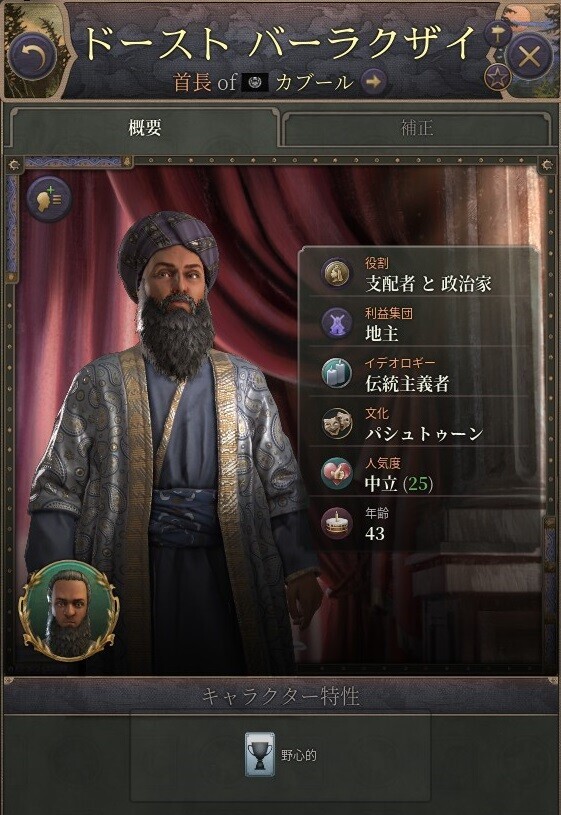Click the 人気度 popularity heart icon
This screenshot has width=561, height=815.
point(336,474)
